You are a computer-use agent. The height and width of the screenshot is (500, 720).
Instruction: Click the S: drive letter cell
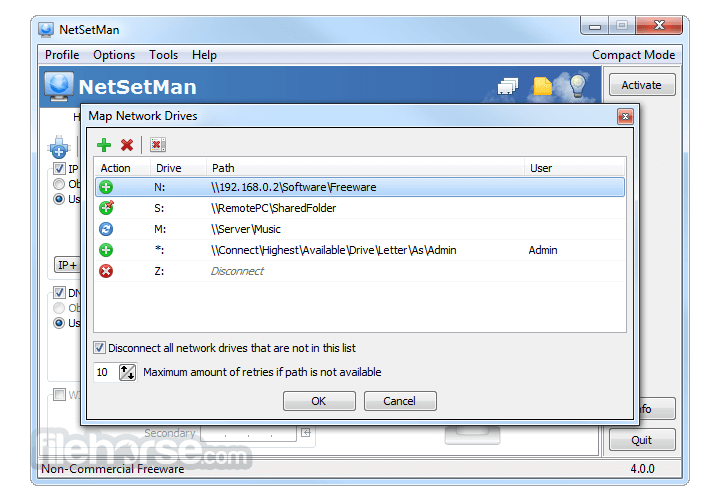click(159, 208)
